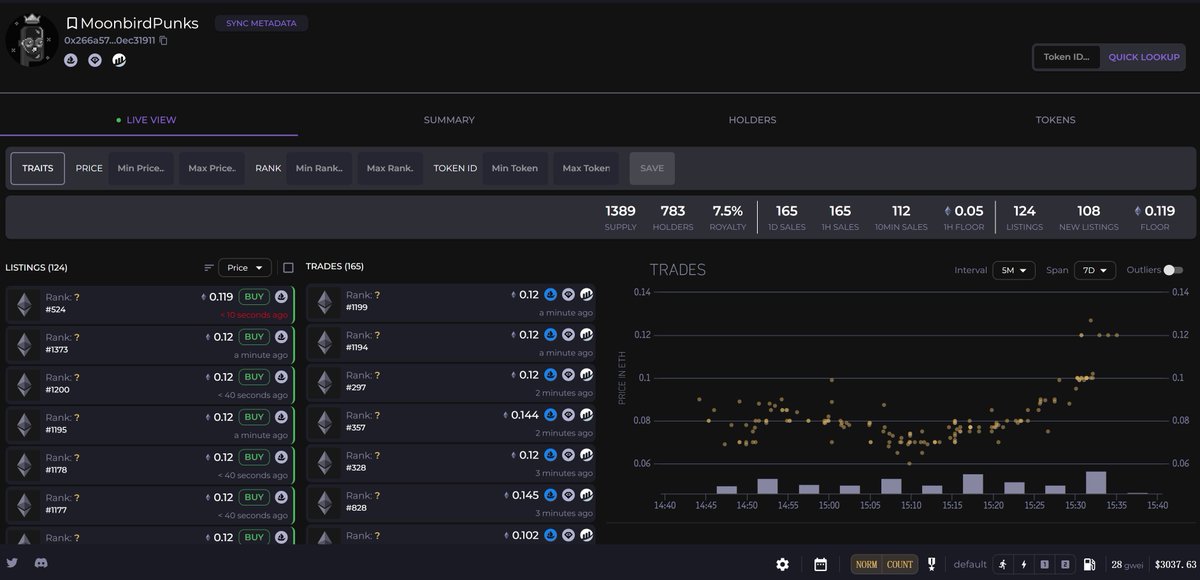
Task: Open chart icon for trade #828
Action: 586,495
